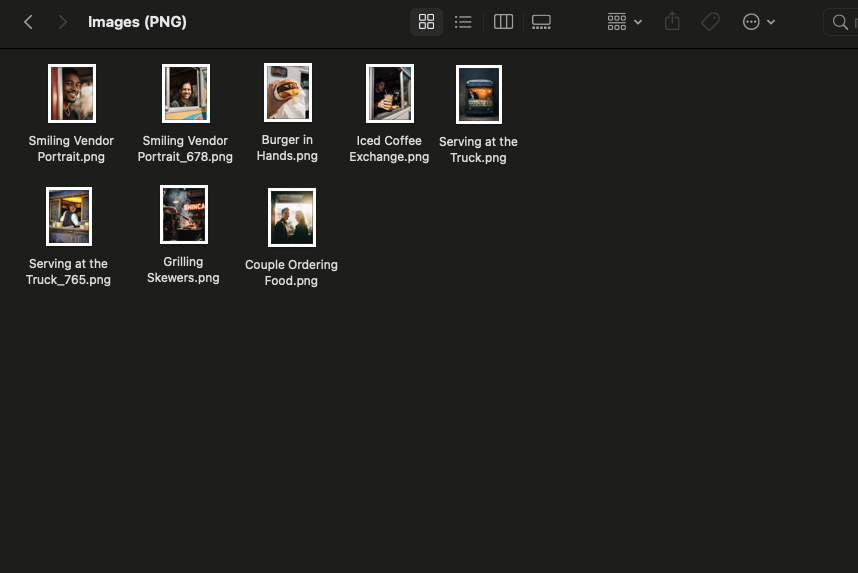Click Iced Coffee Exchange.png thumbnail

coord(389,93)
